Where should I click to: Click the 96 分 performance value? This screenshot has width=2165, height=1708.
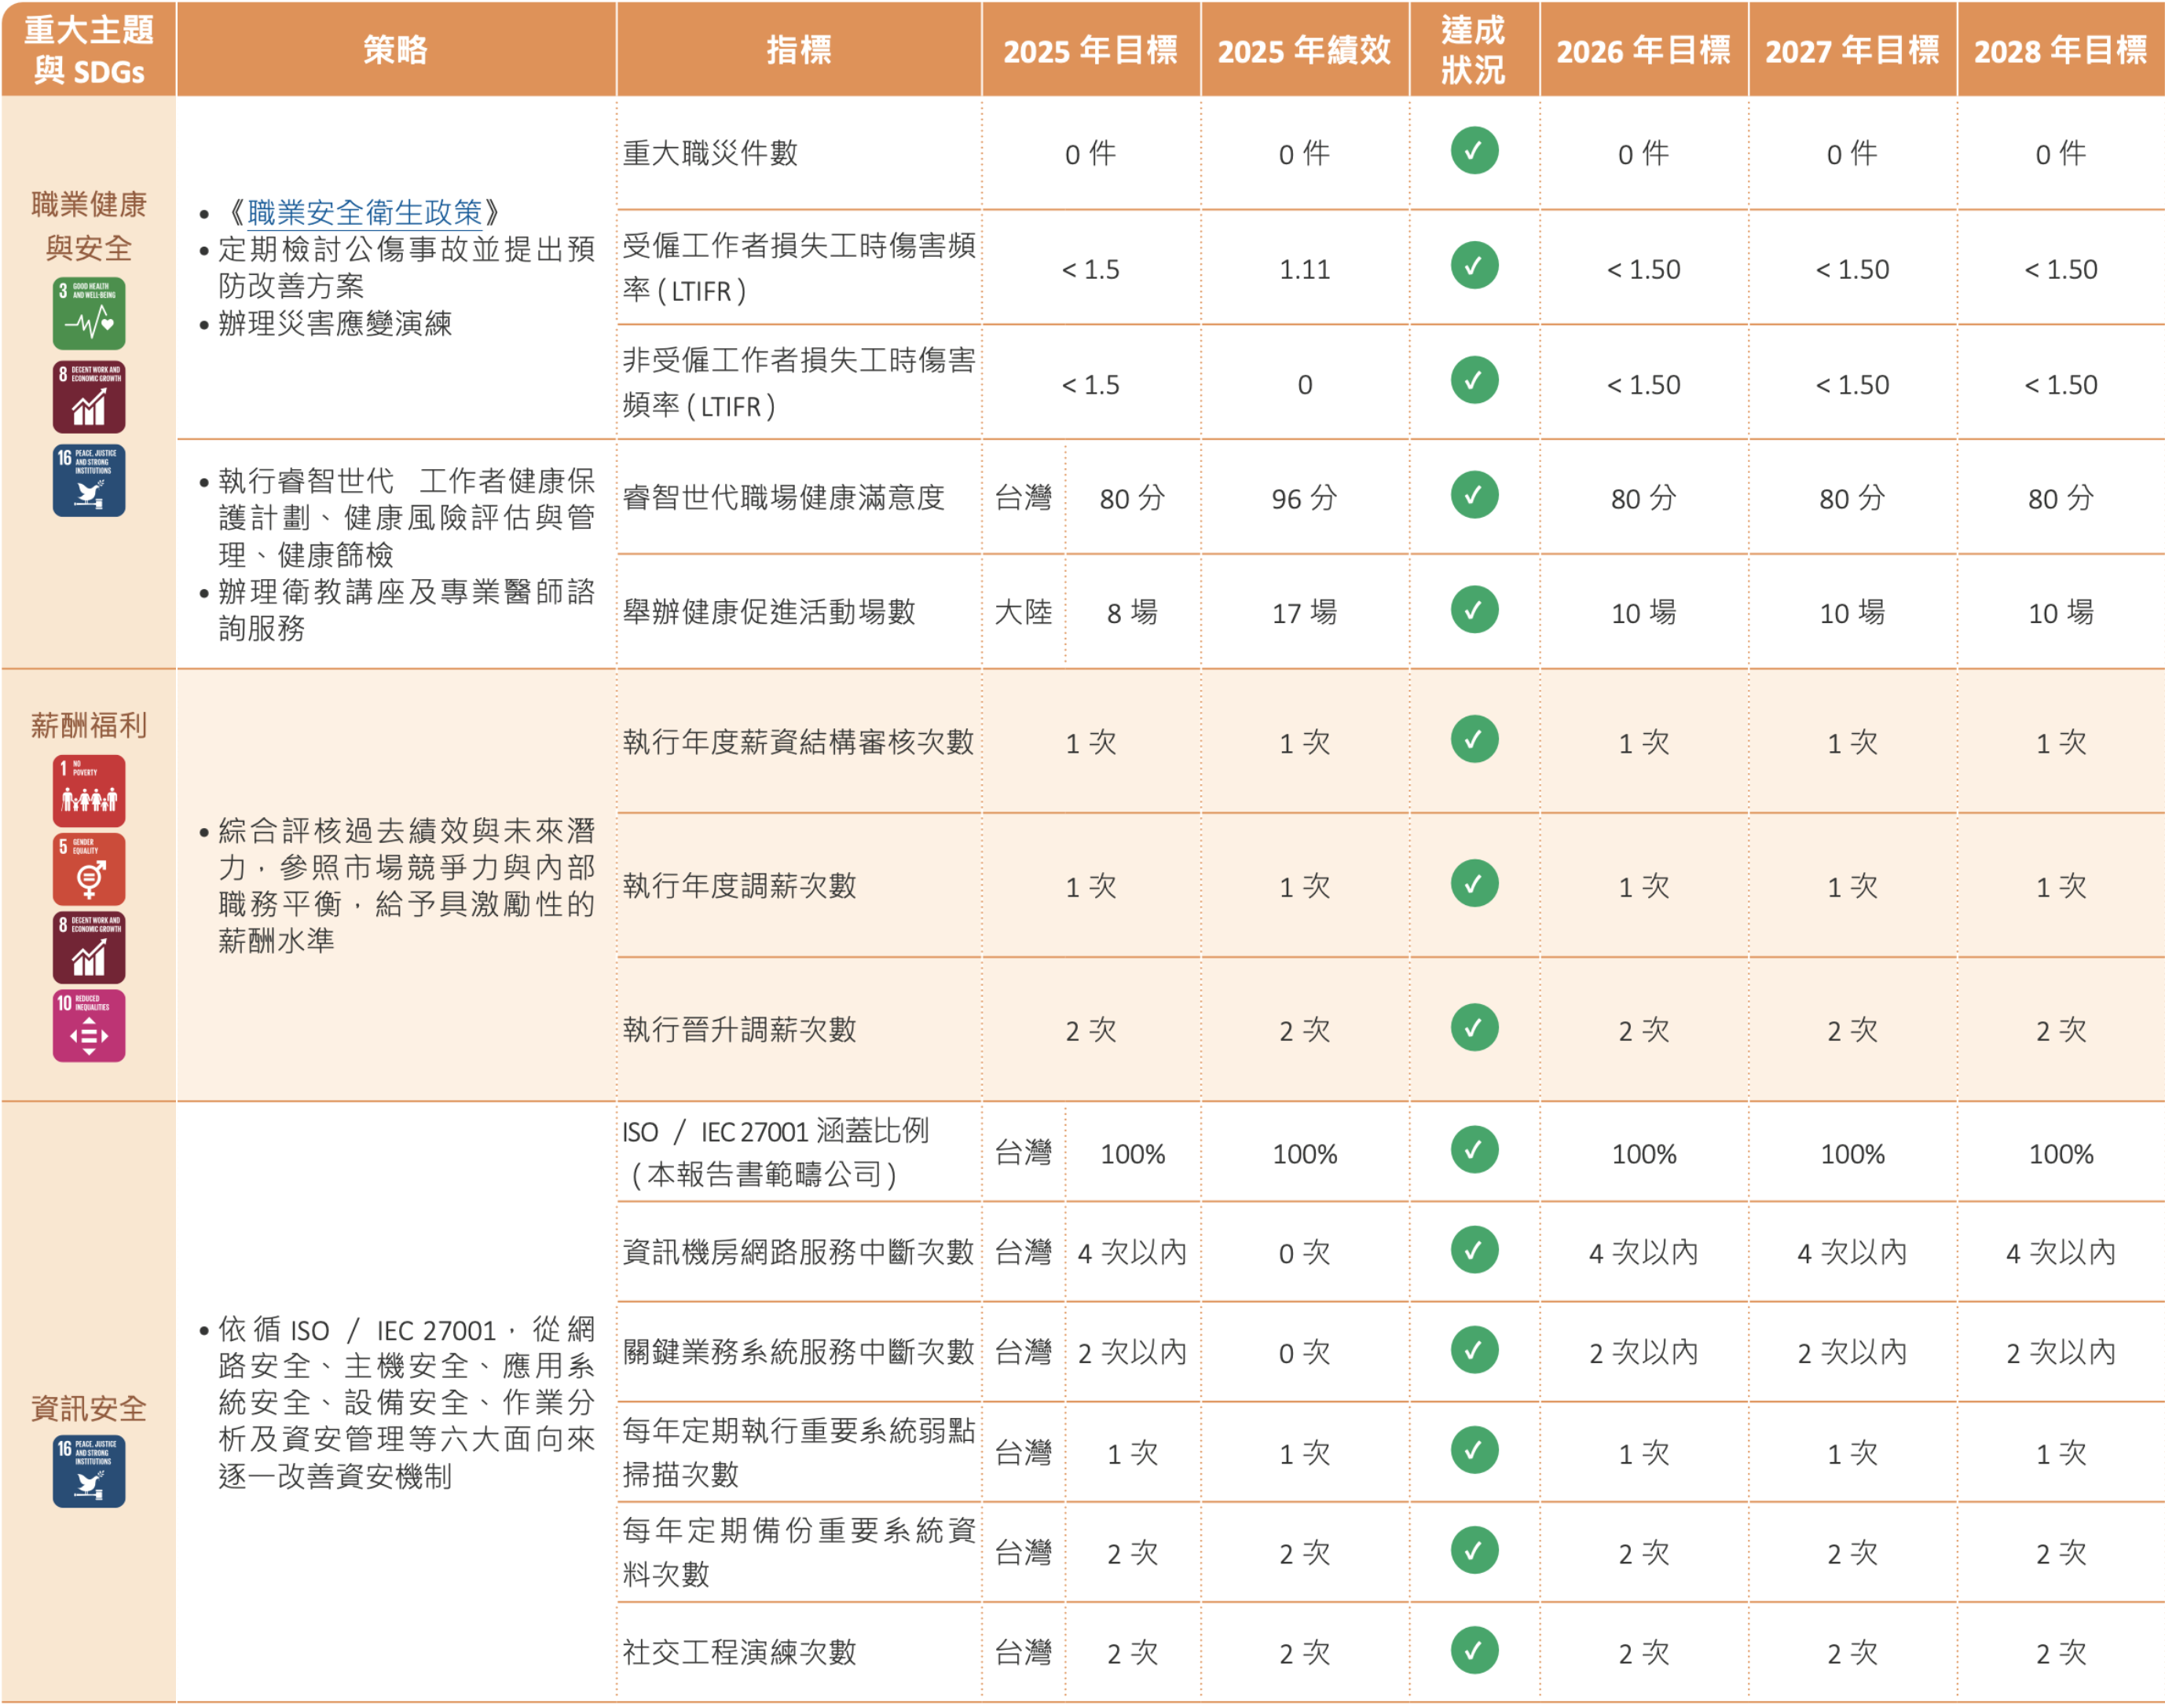(1305, 498)
